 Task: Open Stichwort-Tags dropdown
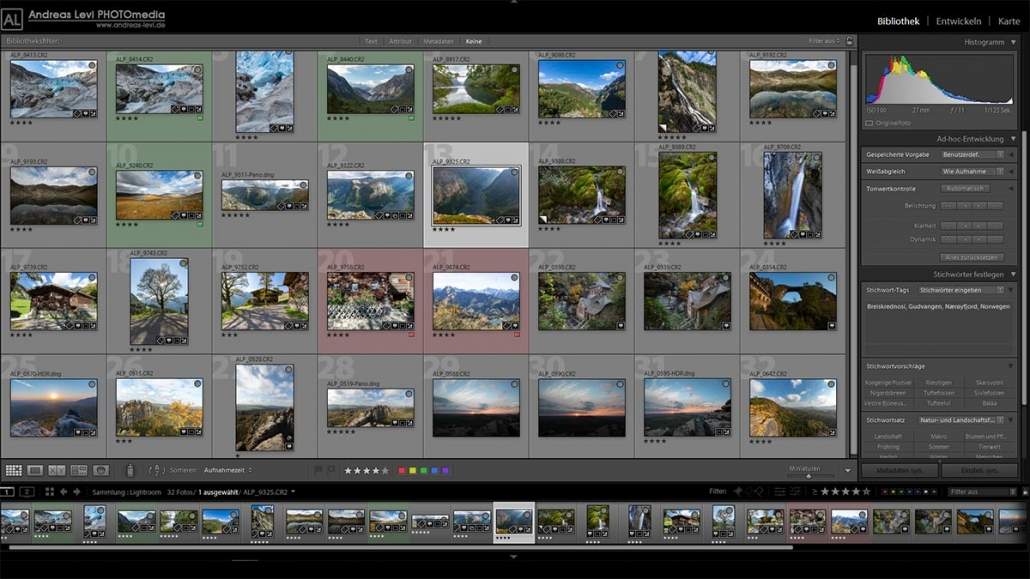[961, 290]
